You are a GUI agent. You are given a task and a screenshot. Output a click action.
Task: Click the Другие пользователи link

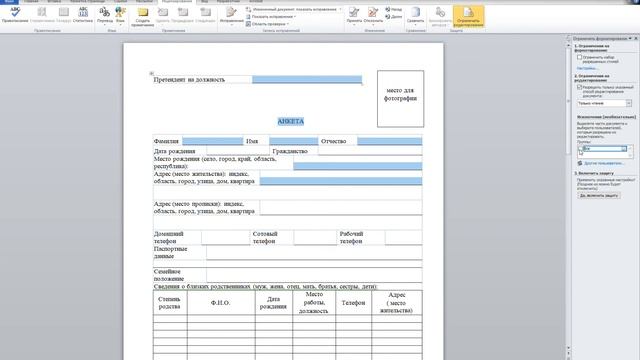(604, 163)
